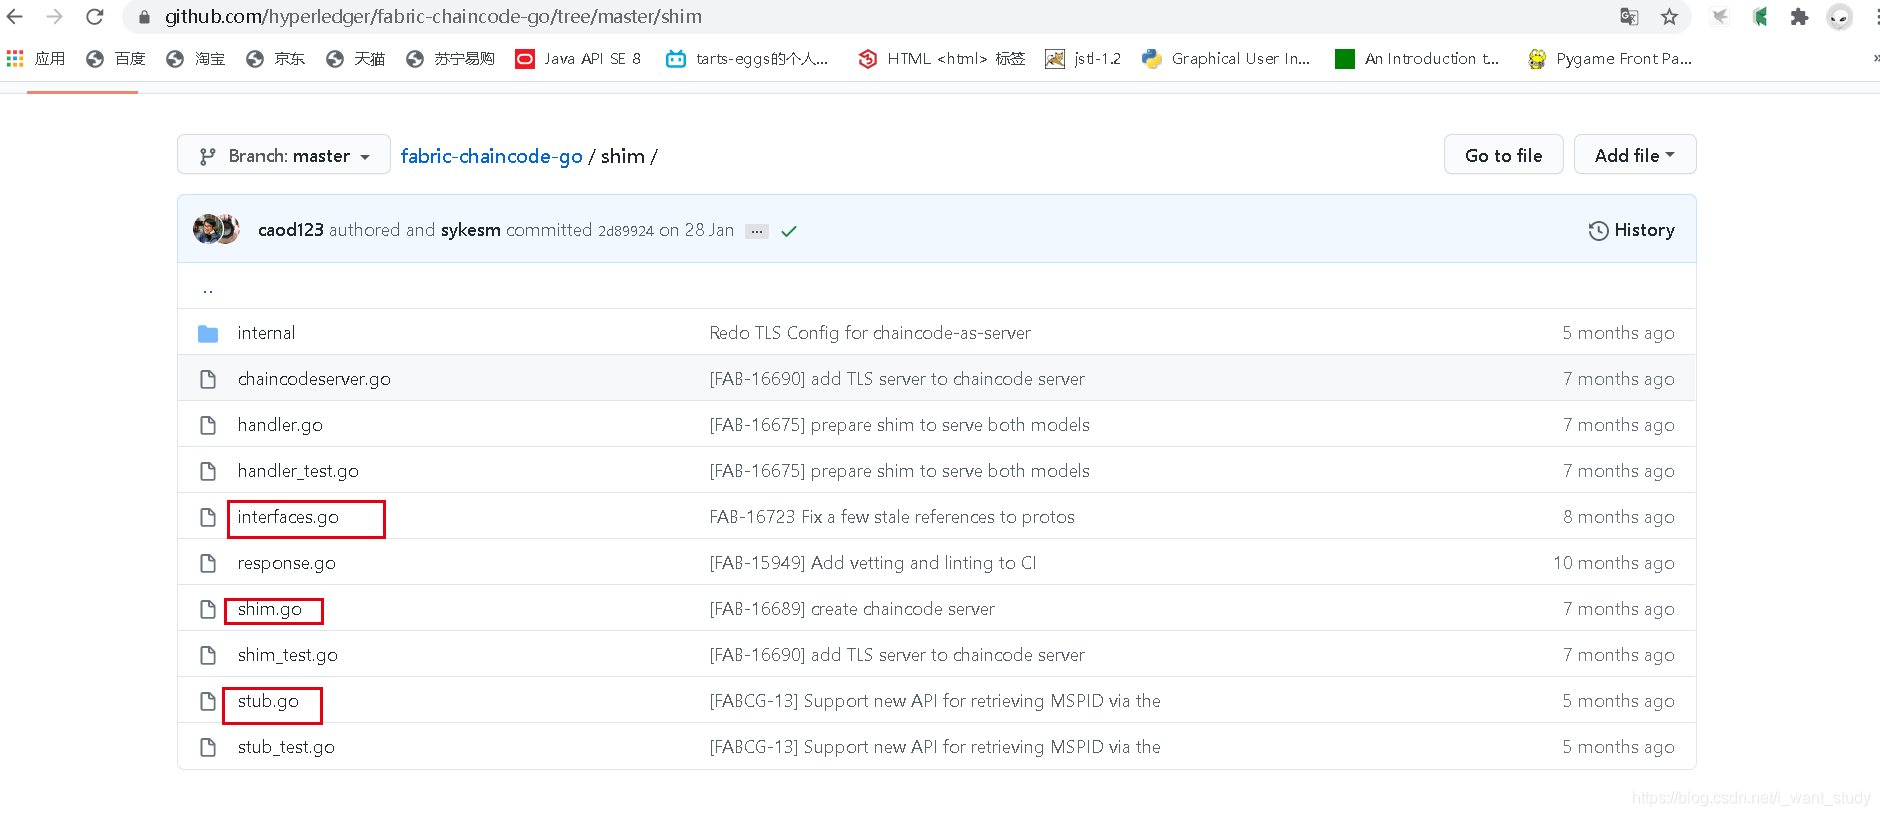Open the translate page icon

(1629, 17)
